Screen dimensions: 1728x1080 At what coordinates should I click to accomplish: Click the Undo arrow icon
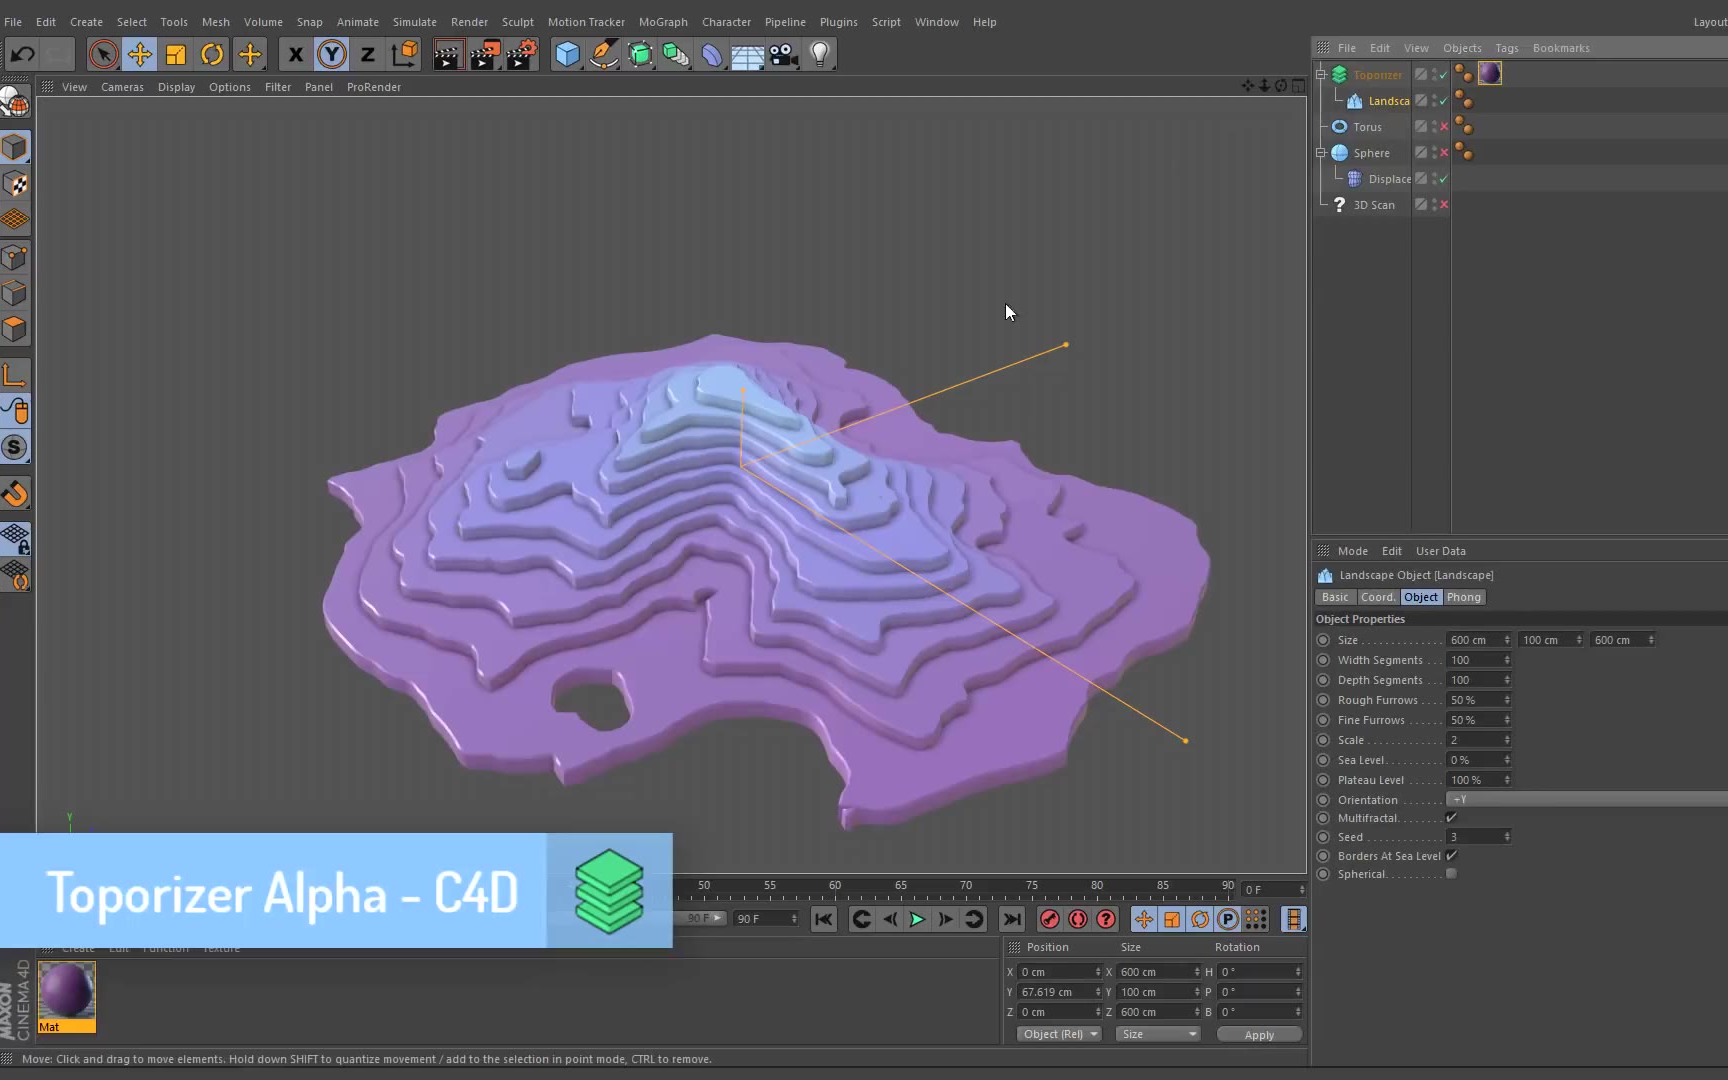tap(23, 54)
